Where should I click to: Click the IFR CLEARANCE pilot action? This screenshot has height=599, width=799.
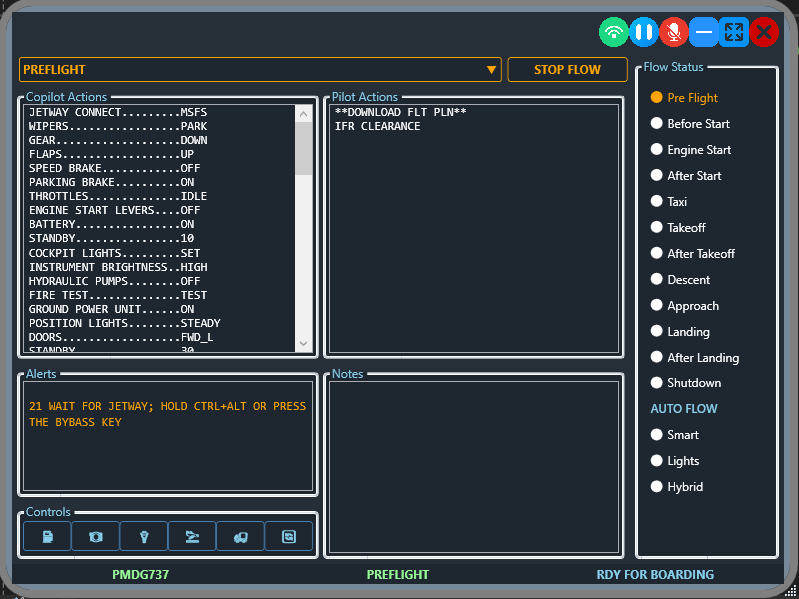point(377,127)
